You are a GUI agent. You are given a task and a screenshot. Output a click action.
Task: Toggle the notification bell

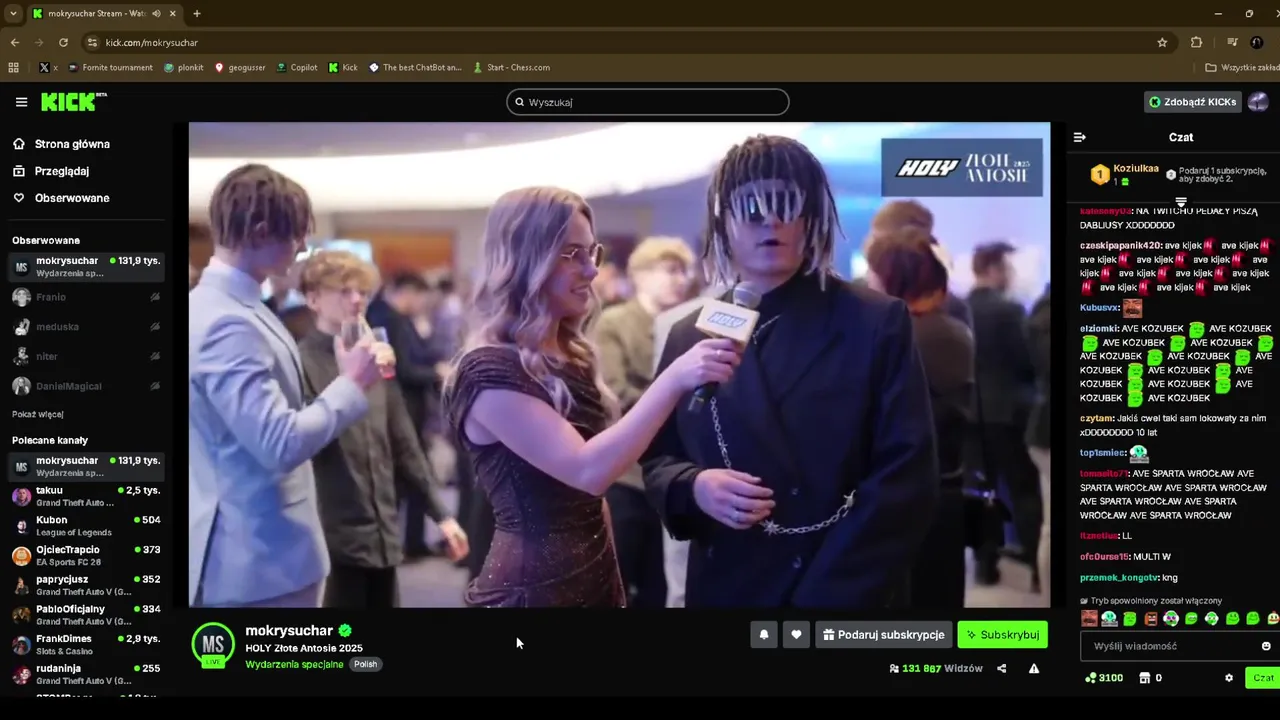[764, 635]
